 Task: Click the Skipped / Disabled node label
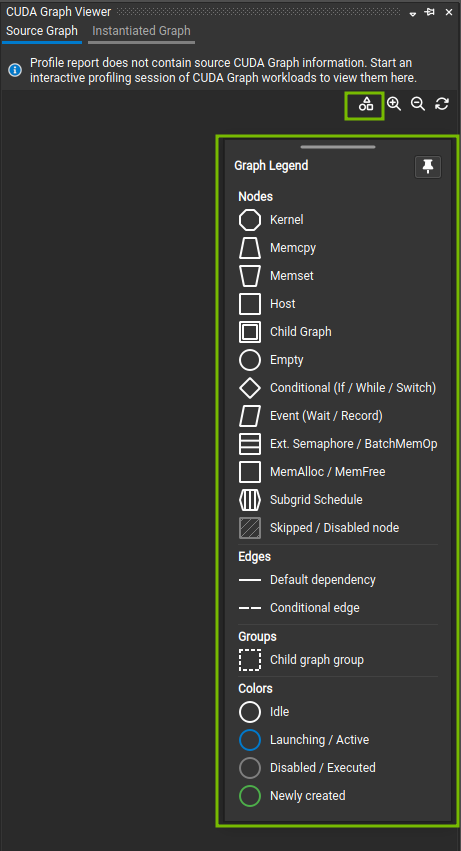(x=334, y=528)
